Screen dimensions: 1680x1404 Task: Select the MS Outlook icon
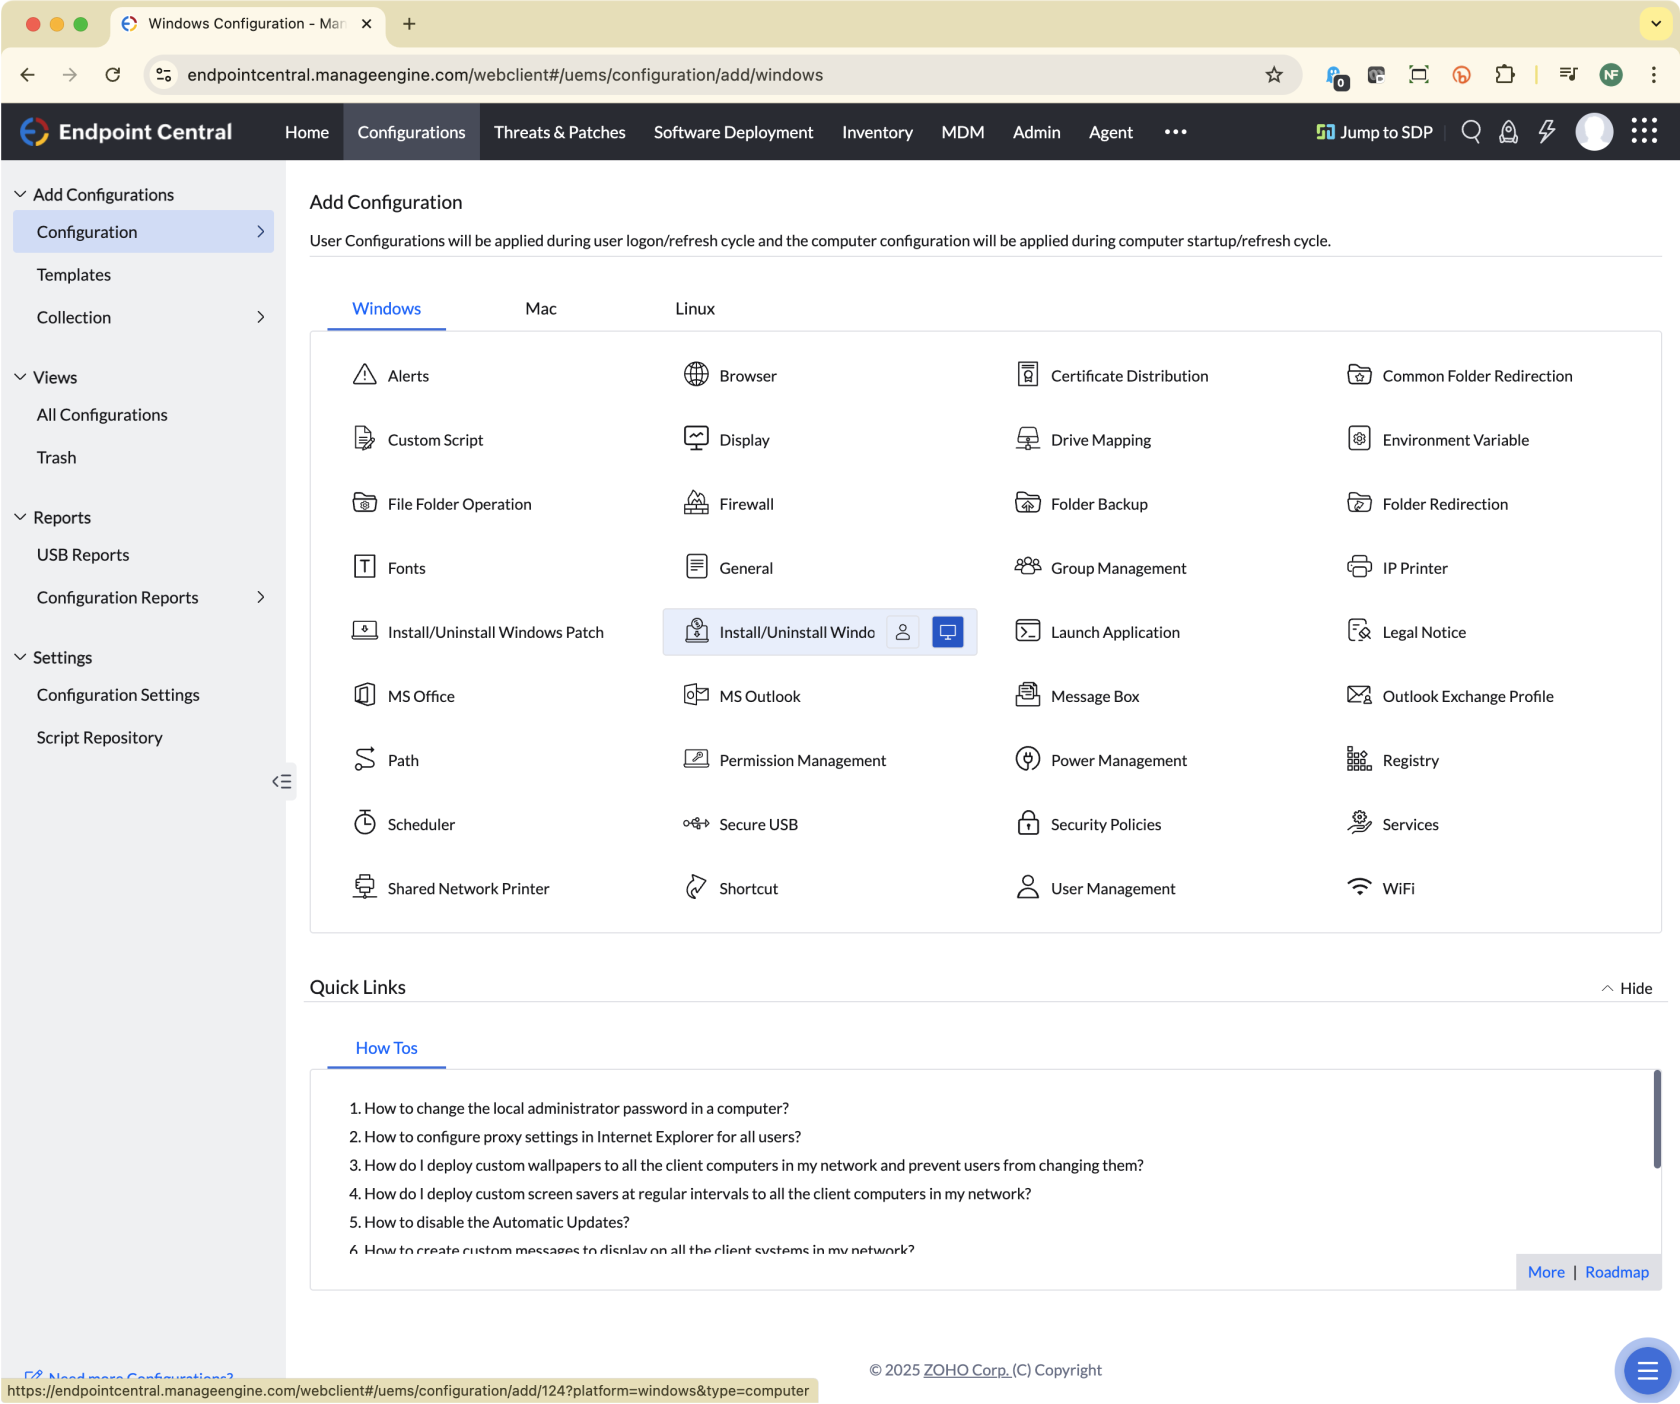pyautogui.click(x=696, y=695)
